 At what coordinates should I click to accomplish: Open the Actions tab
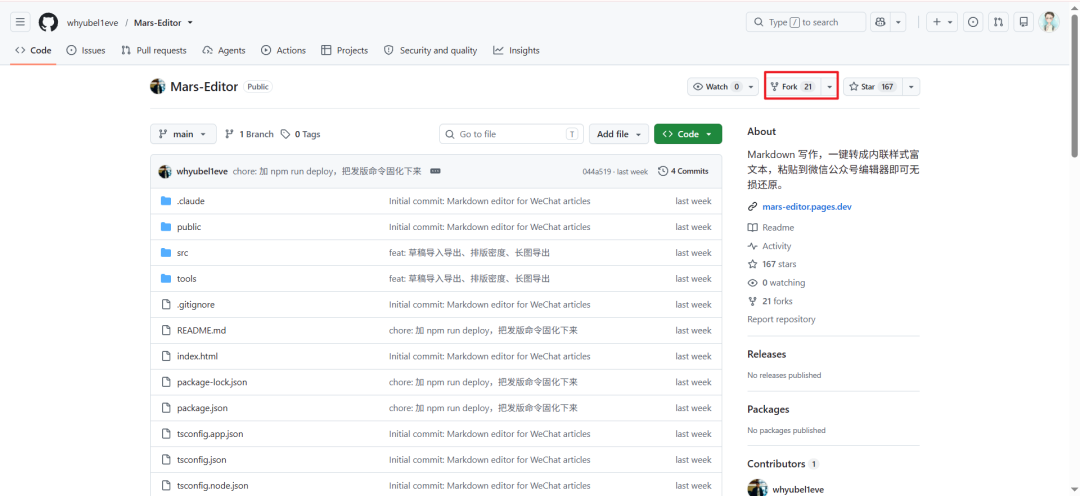click(283, 50)
